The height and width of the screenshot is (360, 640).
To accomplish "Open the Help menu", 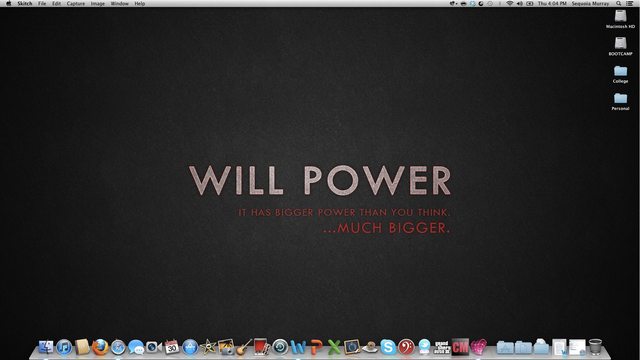I will tap(140, 3).
